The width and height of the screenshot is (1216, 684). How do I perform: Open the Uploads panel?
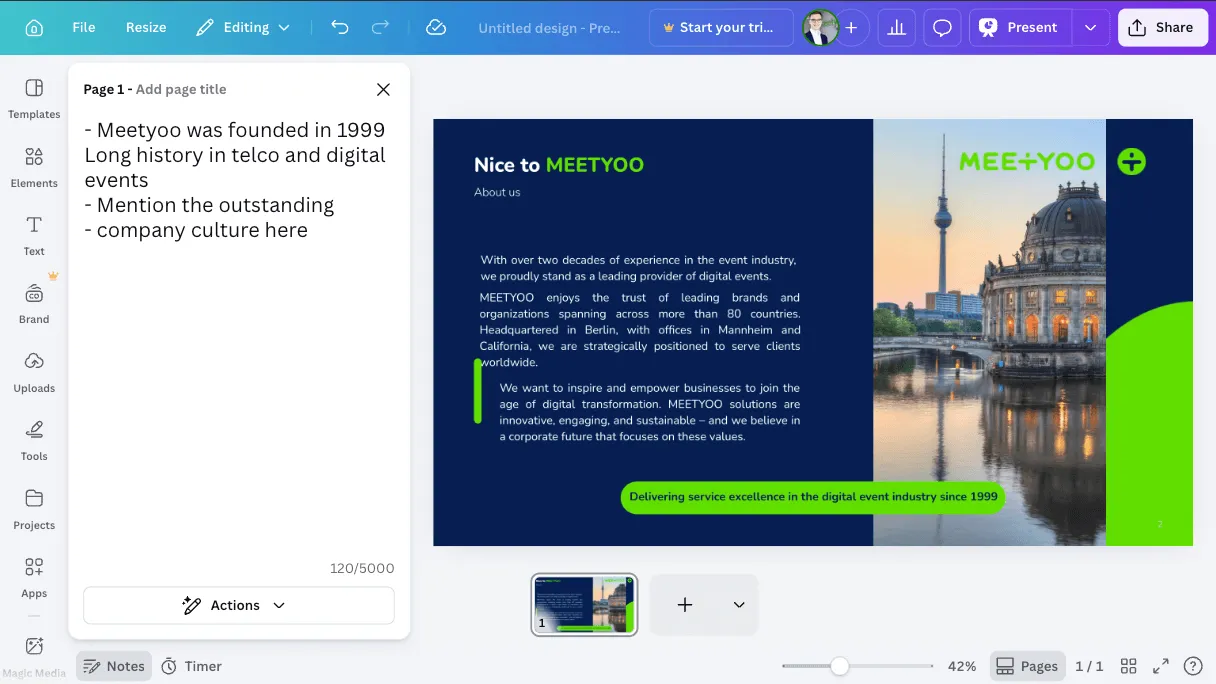(33, 372)
